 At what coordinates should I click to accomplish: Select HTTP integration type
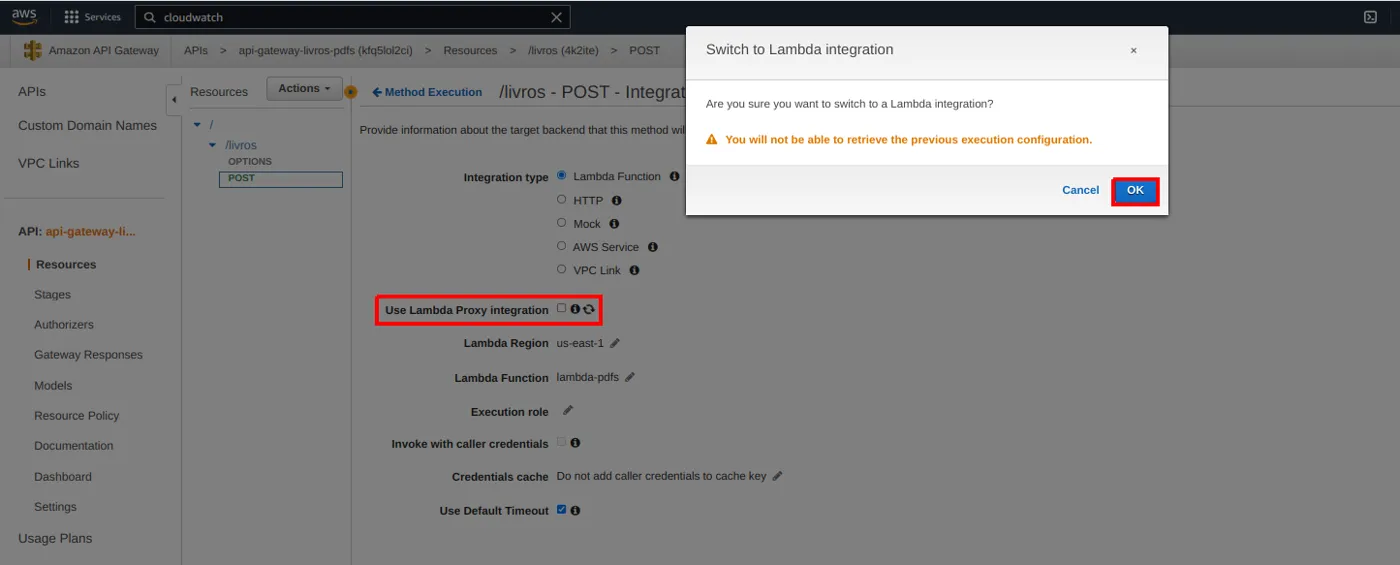[562, 199]
